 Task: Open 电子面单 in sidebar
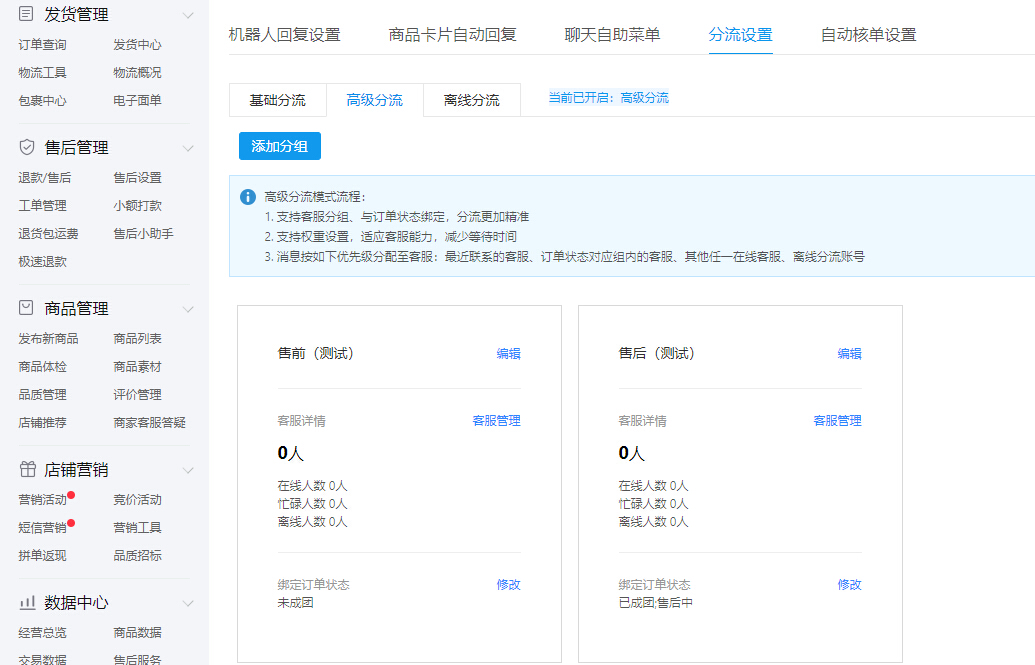click(137, 100)
